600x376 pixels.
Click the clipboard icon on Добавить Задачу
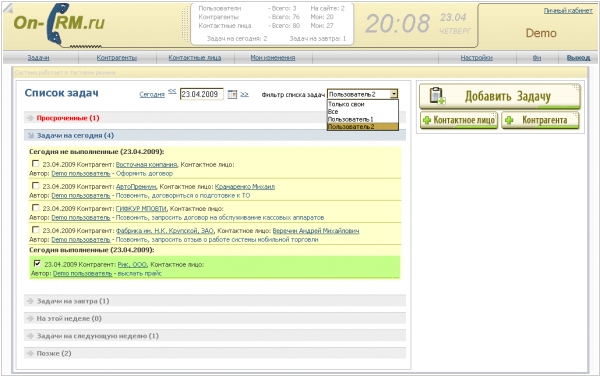pyautogui.click(x=437, y=96)
